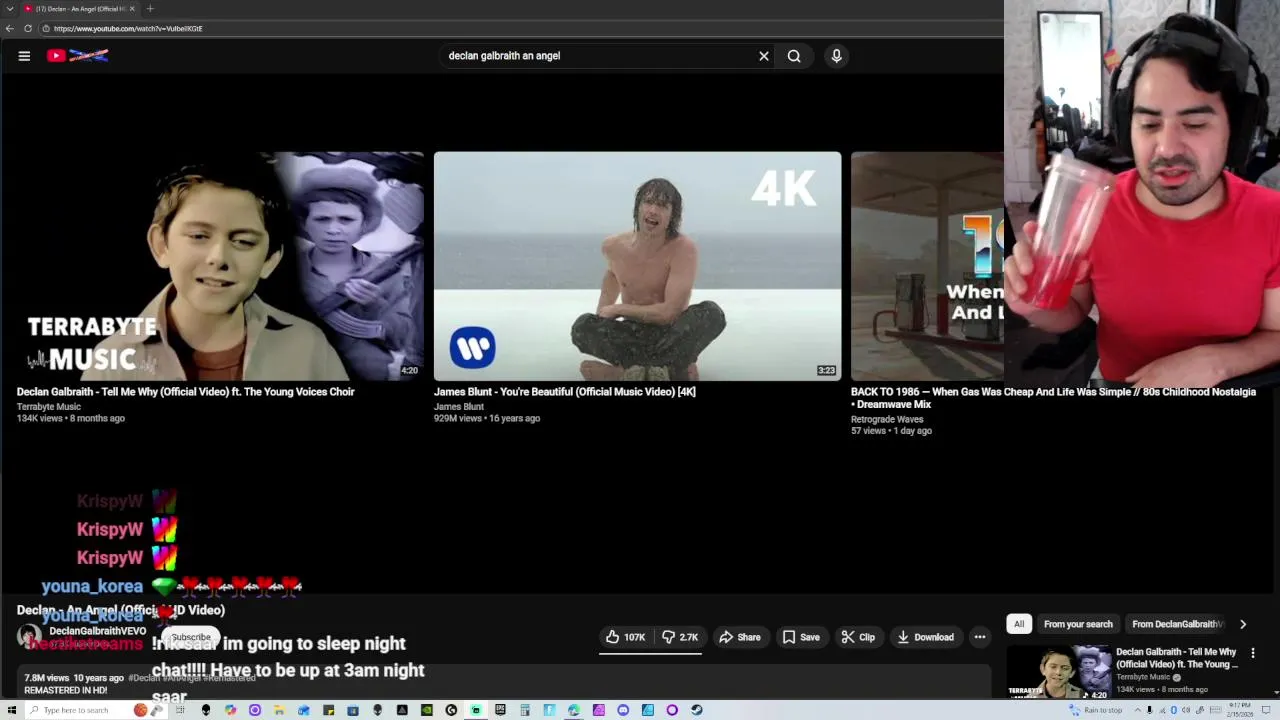Visit the James Blunt channel link
Image resolution: width=1280 pixels, height=720 pixels.
point(459,407)
